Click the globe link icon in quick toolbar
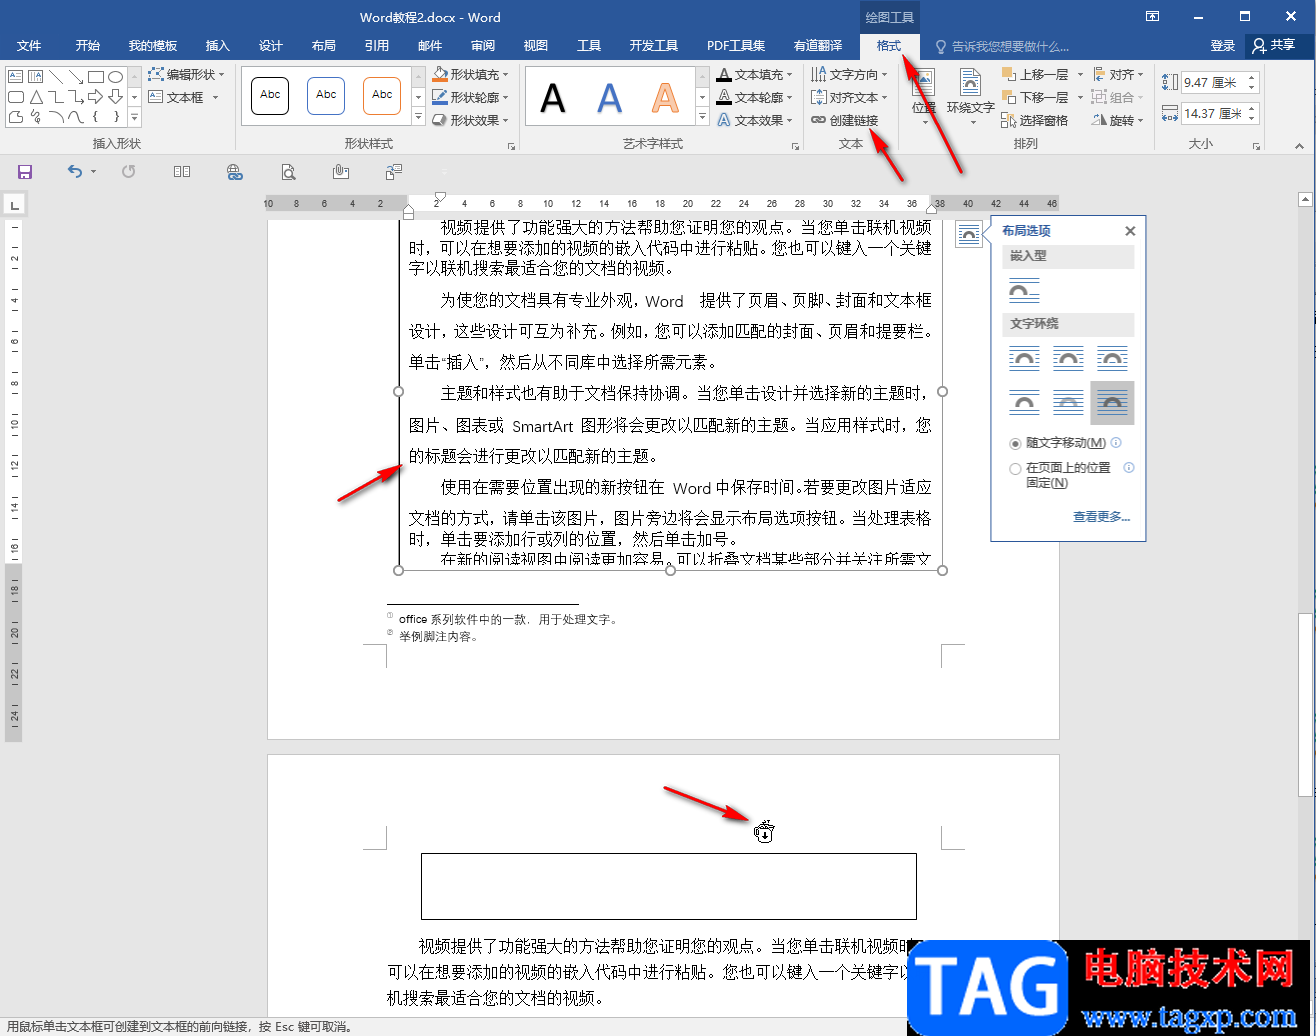Viewport: 1316px width, 1036px height. (235, 172)
